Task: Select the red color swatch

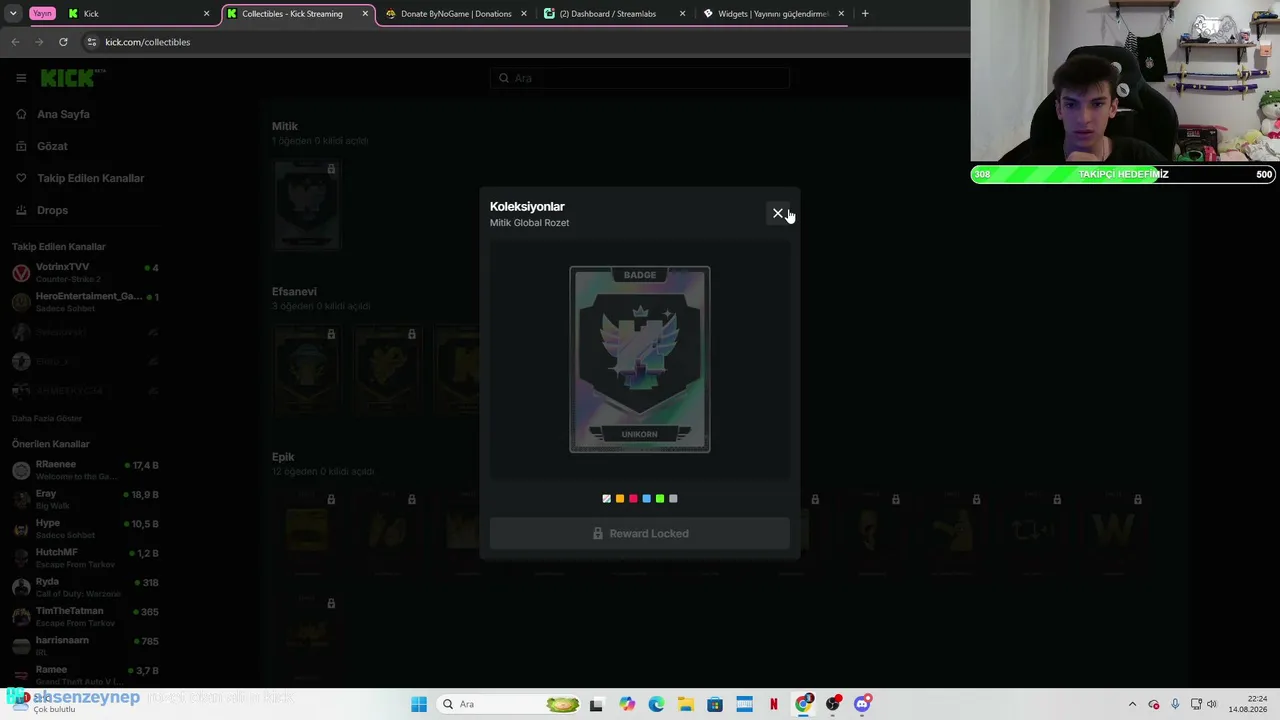Action: (x=633, y=498)
